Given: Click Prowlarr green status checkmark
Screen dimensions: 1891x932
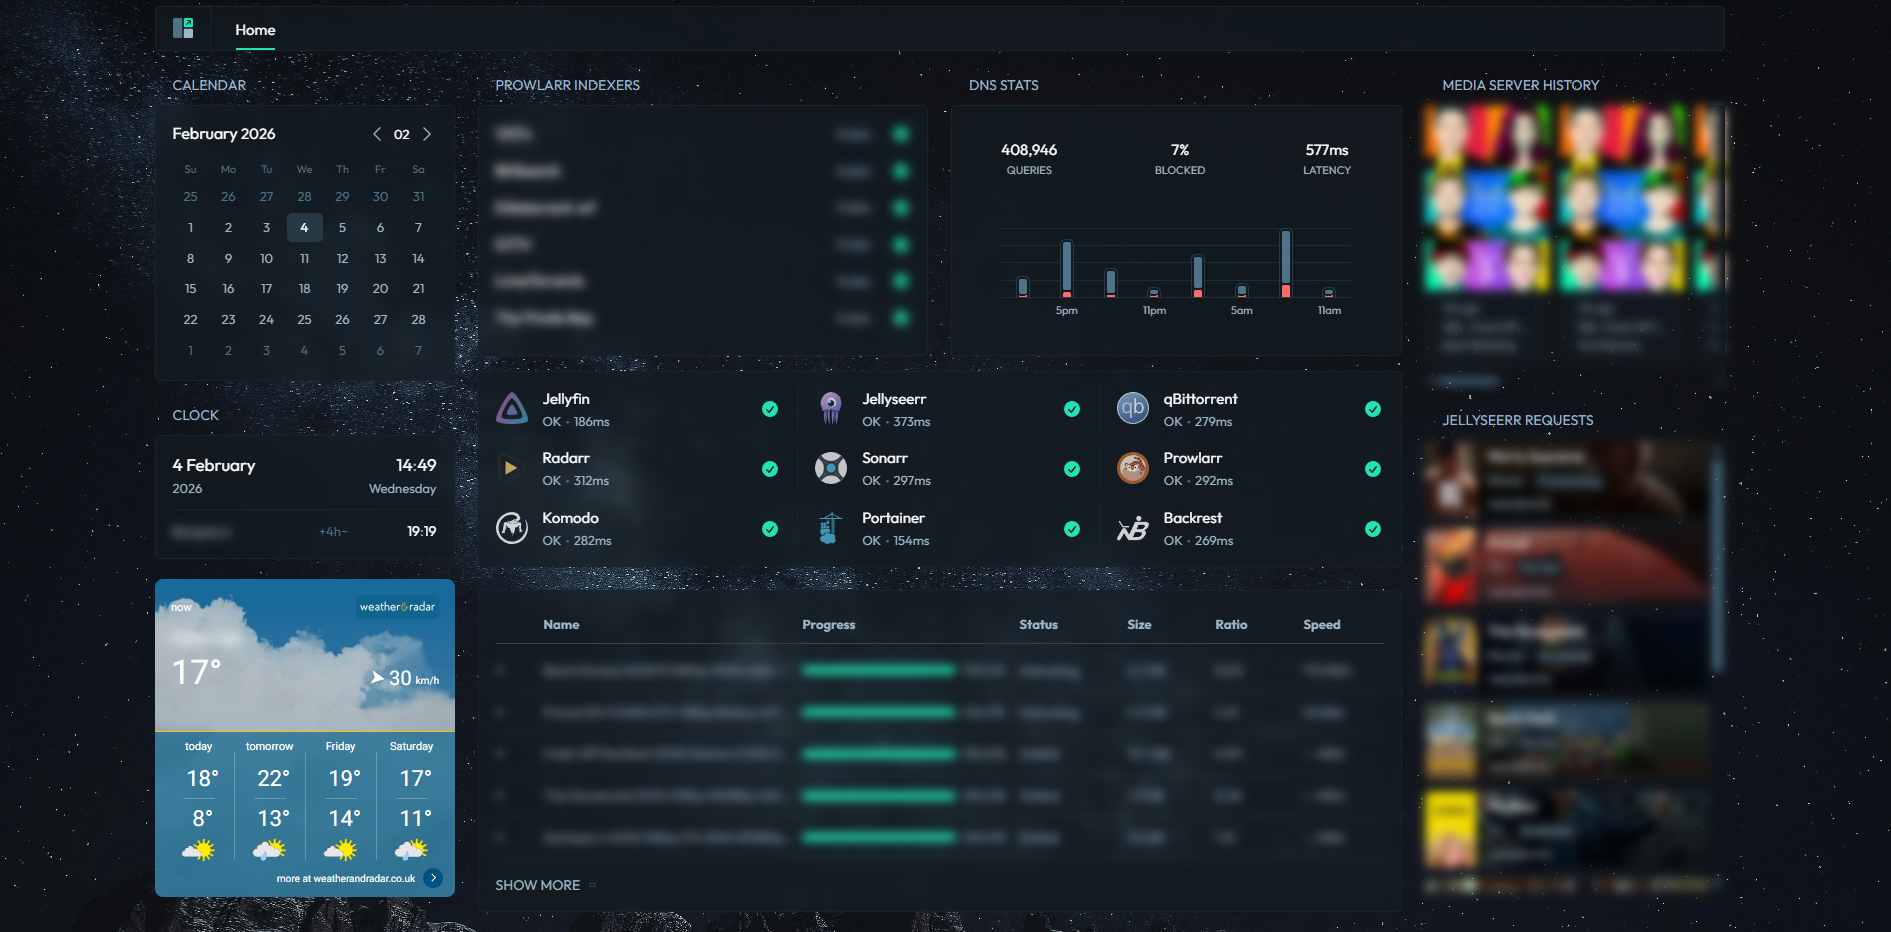Looking at the screenshot, I should [1373, 469].
